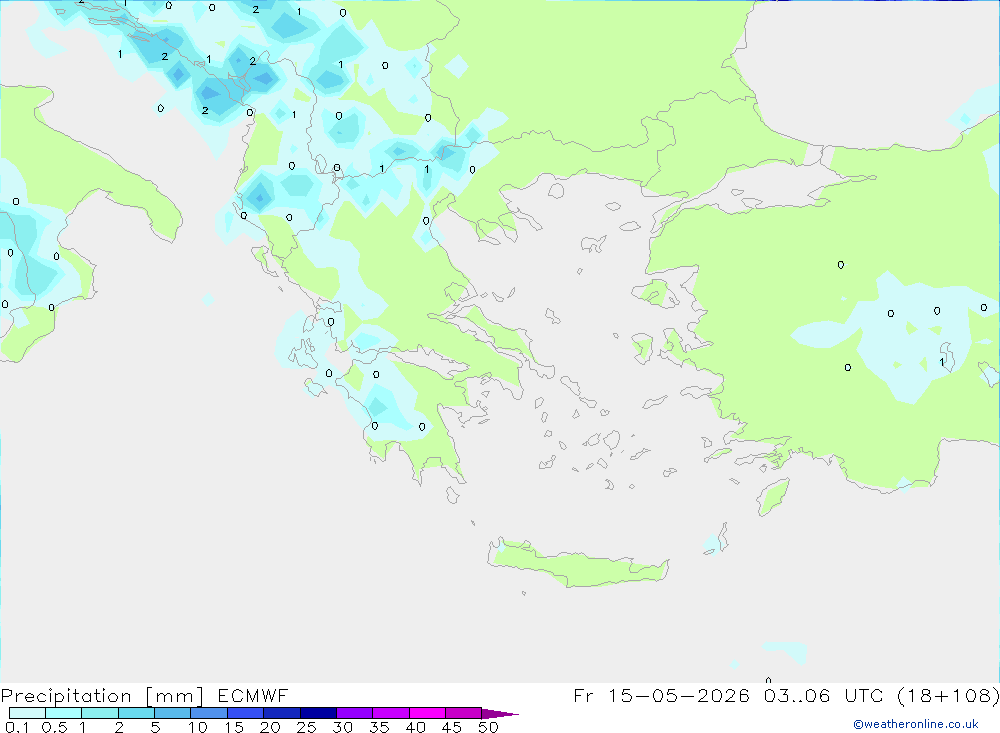
Task: Click the legend scale label '50'
Action: click(489, 727)
